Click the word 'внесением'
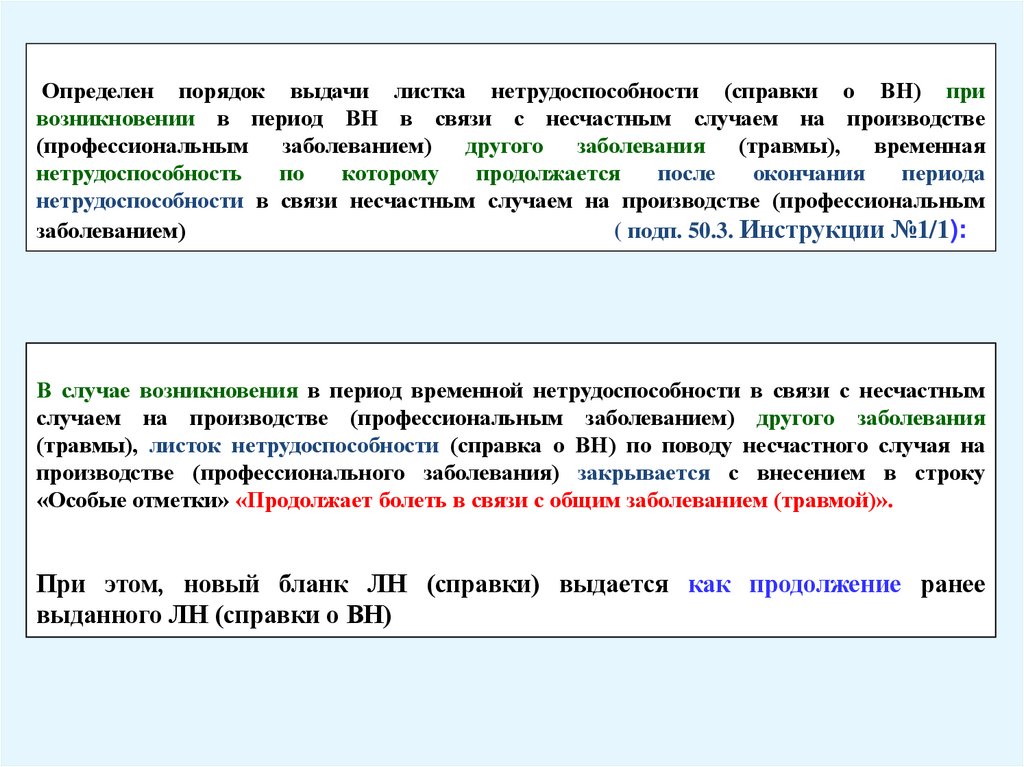1024x767 pixels. tap(811, 473)
